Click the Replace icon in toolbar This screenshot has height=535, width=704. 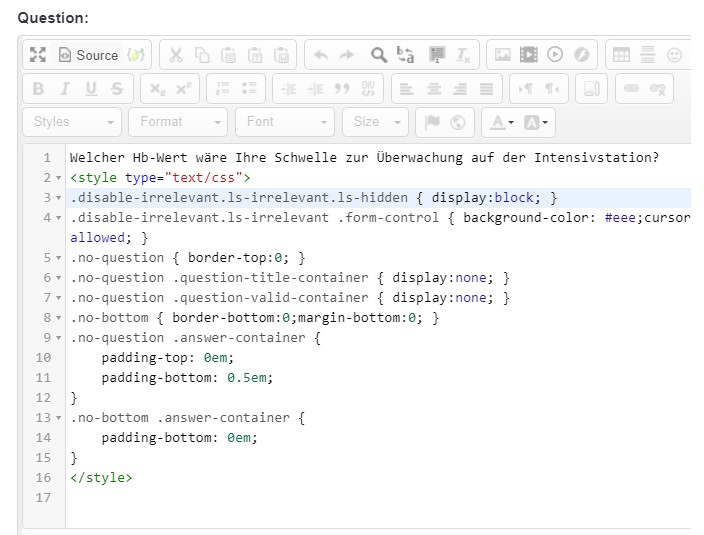406,55
